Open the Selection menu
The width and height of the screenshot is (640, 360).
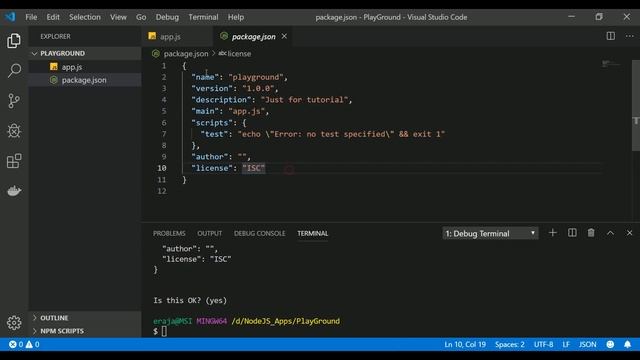tap(84, 17)
